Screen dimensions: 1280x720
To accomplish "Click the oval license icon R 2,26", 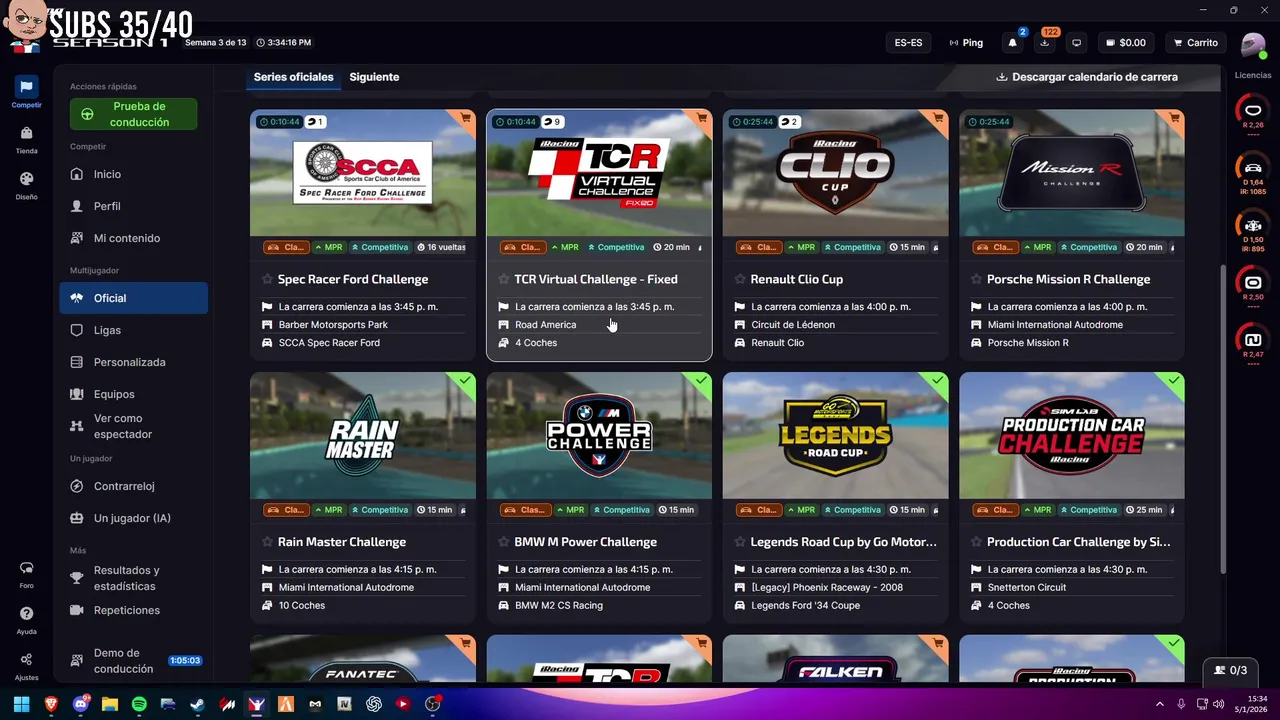I will point(1253,109).
